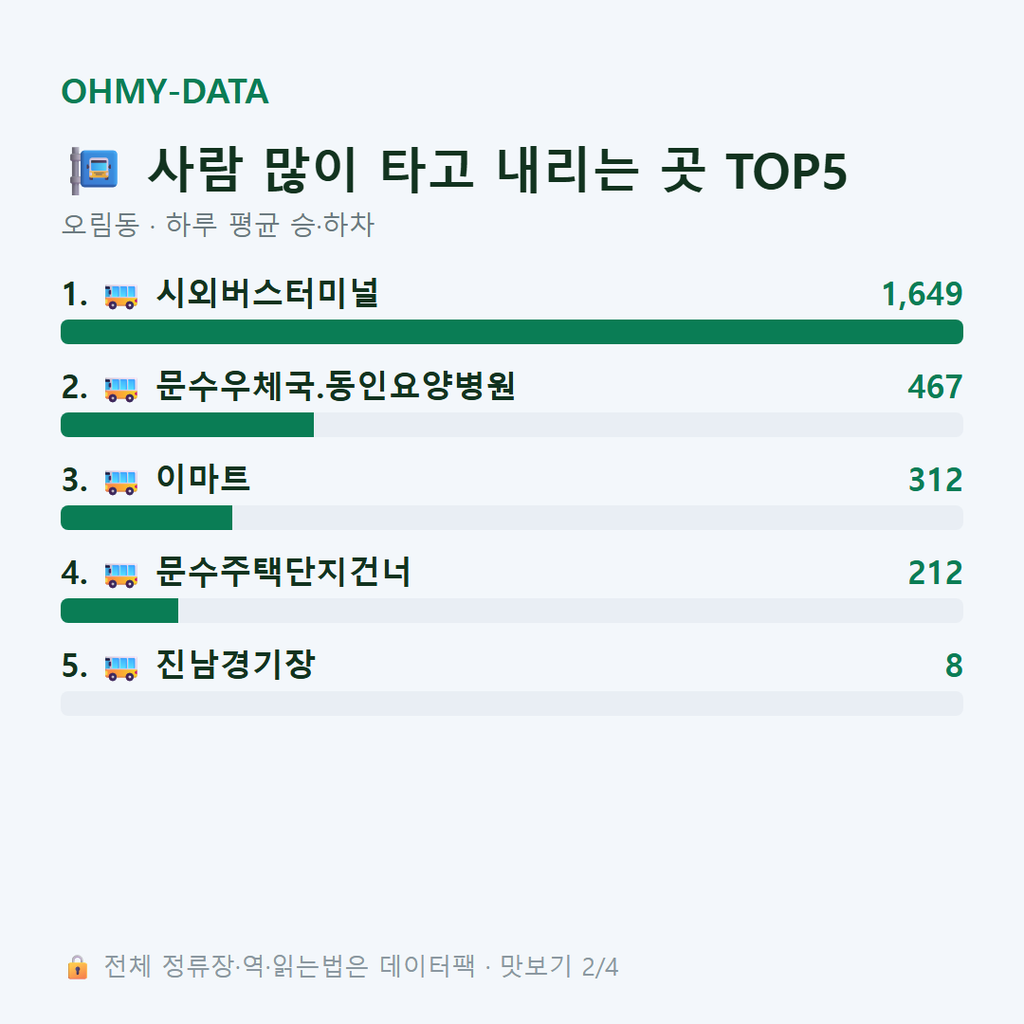Click the lock icon in the footer
Image resolution: width=1024 pixels, height=1024 pixels.
click(77, 967)
